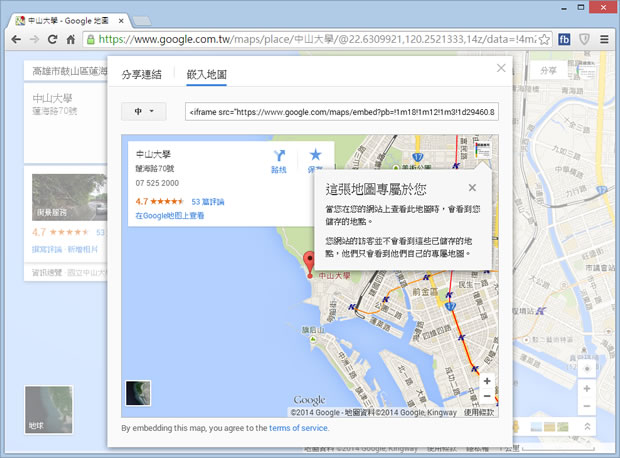Screen dimensions: 620x458
Task: Click the iframe embed code field
Action: (341, 112)
